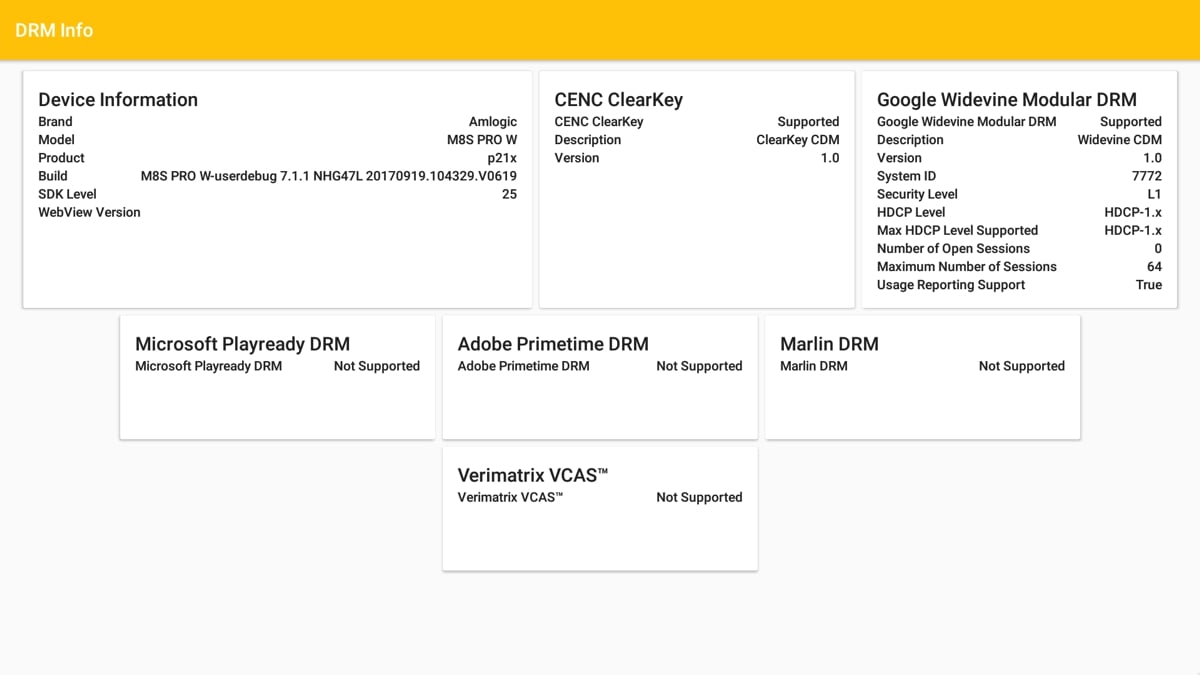Click the Product value p21x

(502, 158)
